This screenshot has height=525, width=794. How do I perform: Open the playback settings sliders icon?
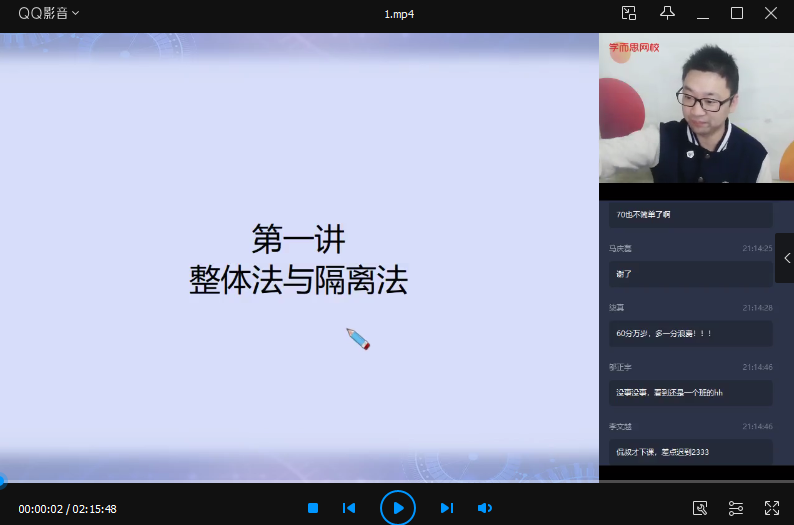pos(736,508)
